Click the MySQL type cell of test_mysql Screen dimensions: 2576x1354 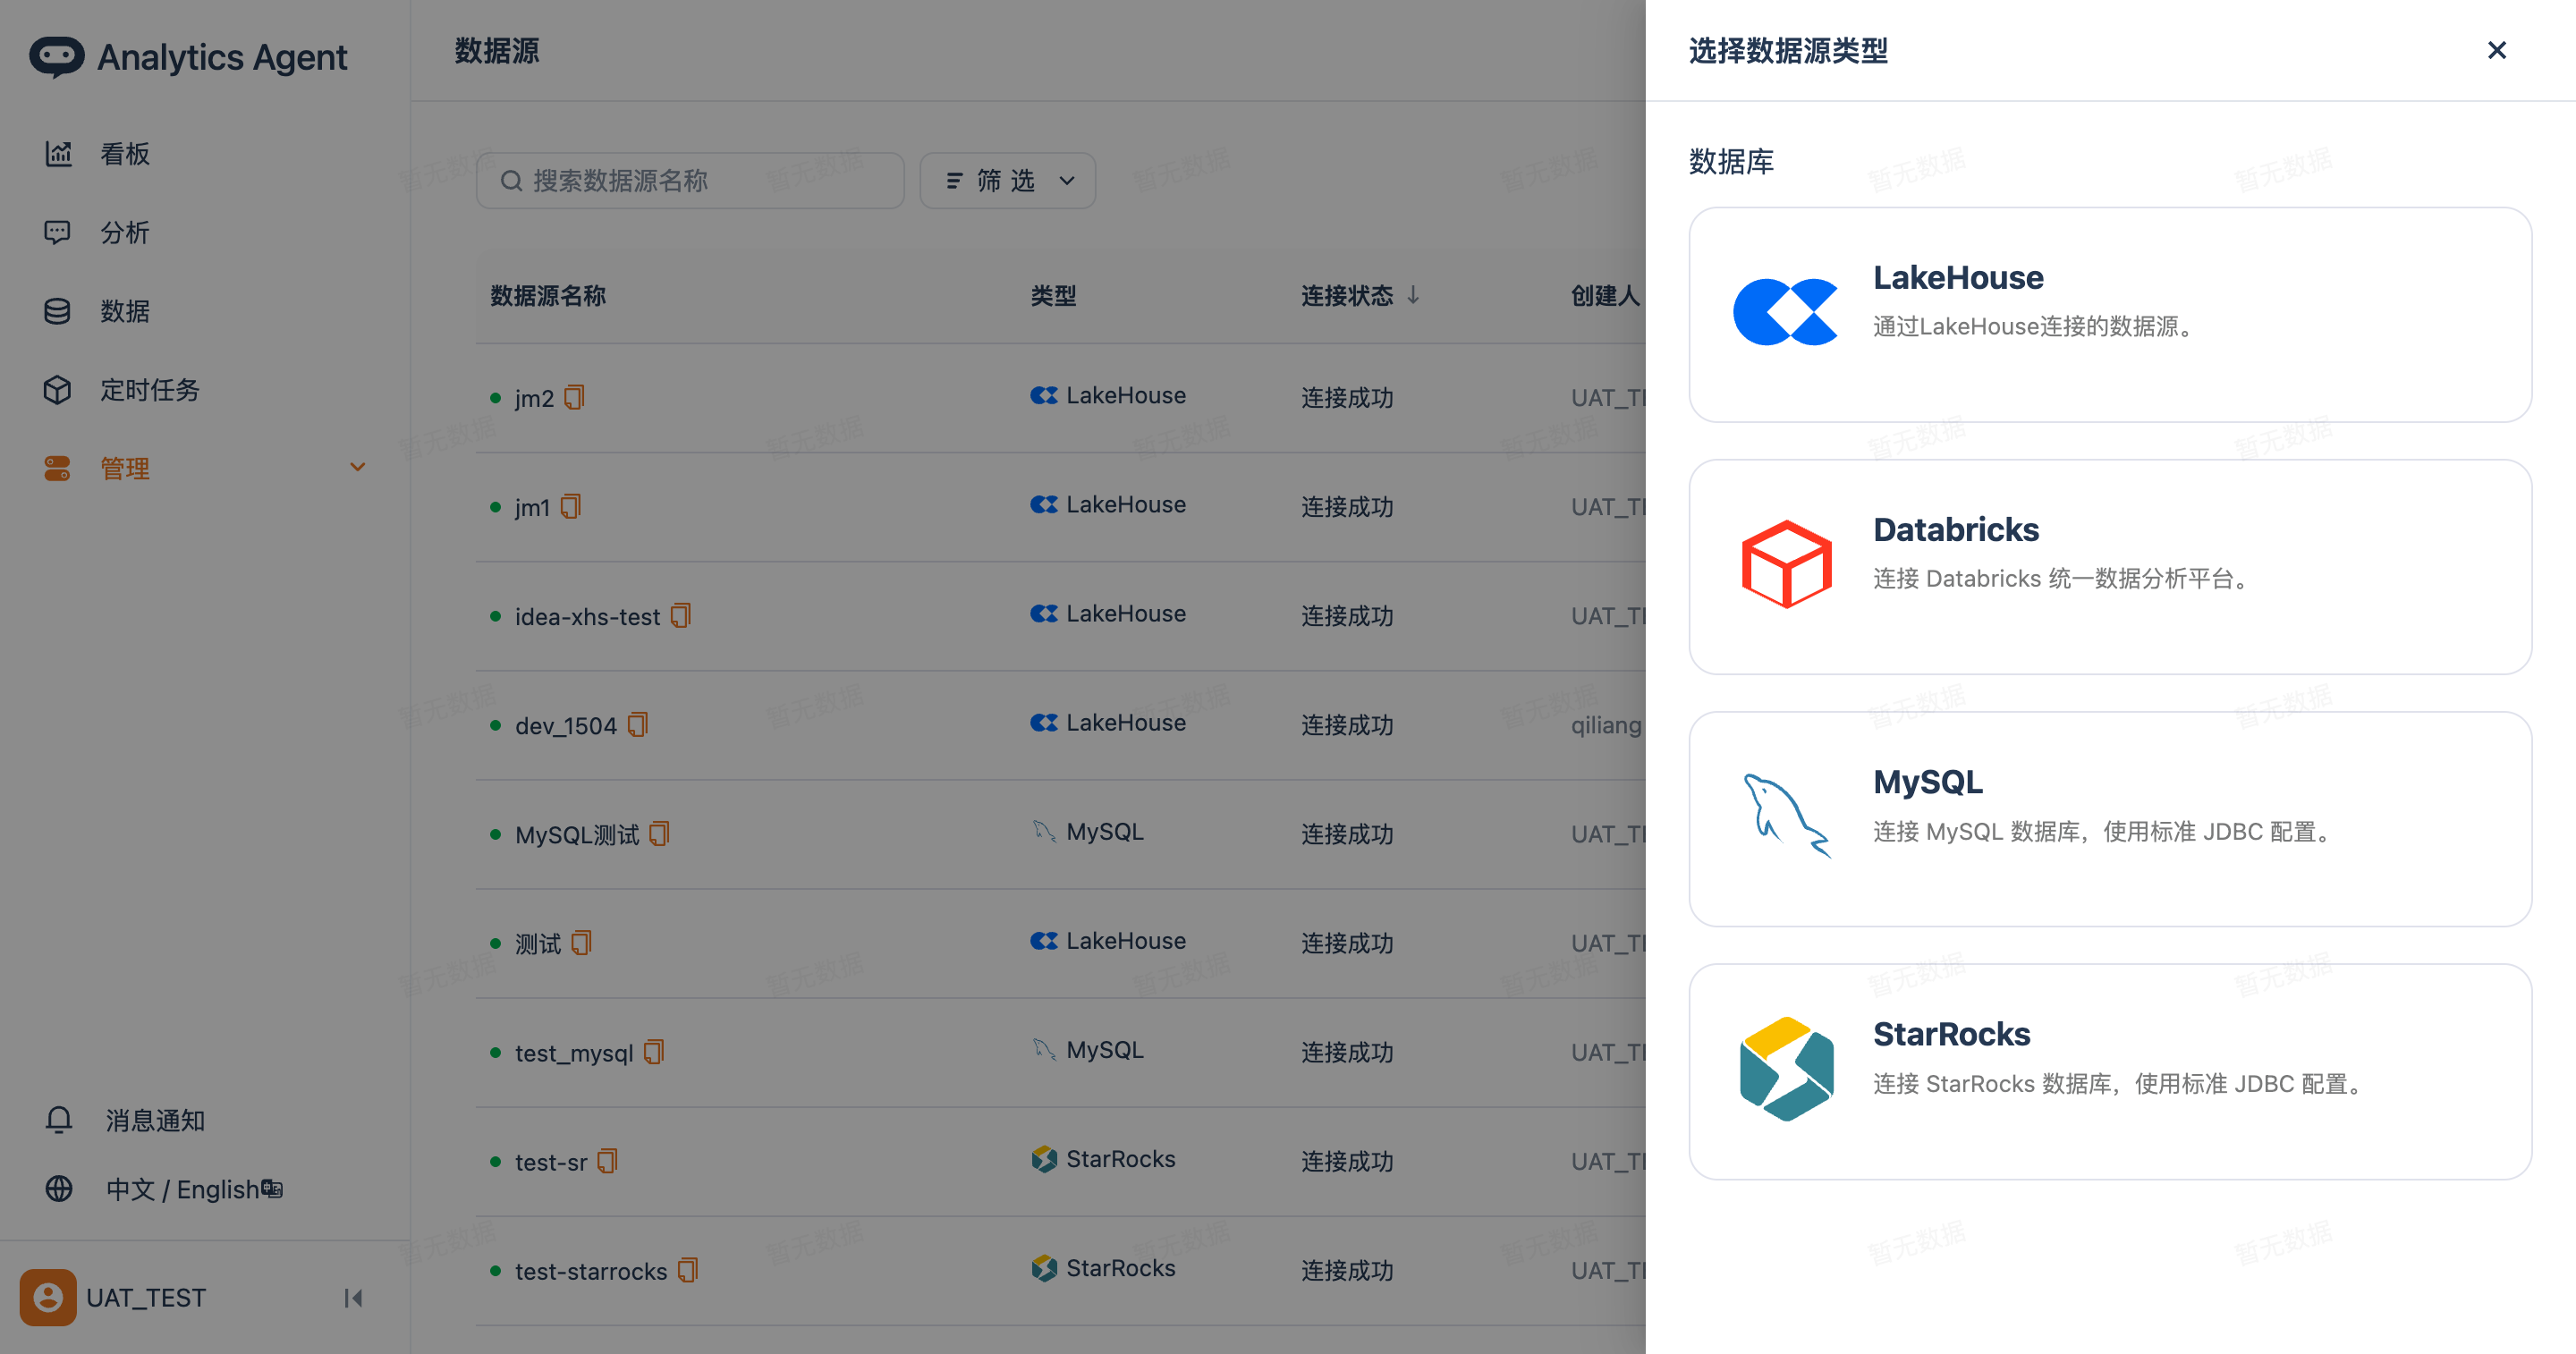[1088, 1050]
